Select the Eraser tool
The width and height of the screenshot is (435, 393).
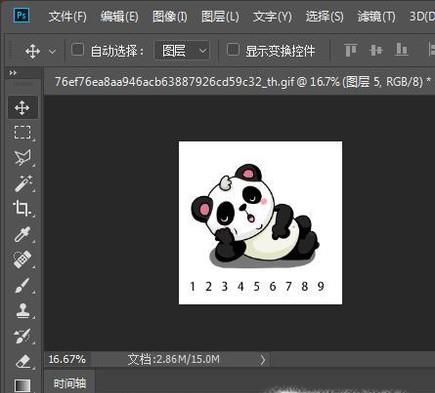point(23,362)
